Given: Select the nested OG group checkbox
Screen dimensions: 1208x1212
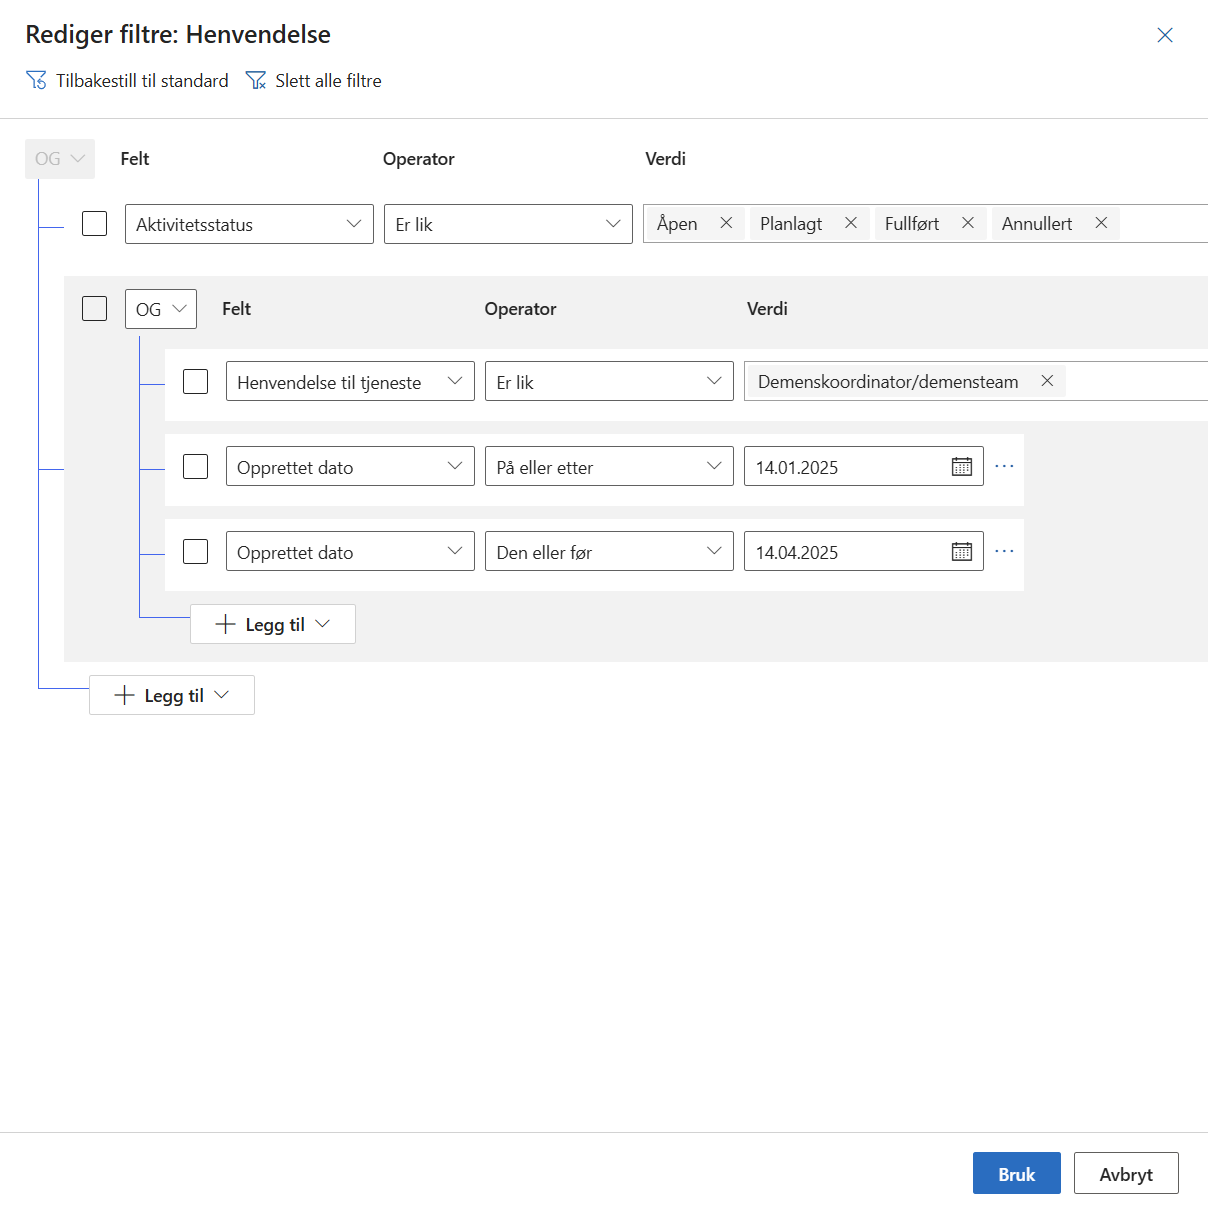Looking at the screenshot, I should click(x=94, y=308).
